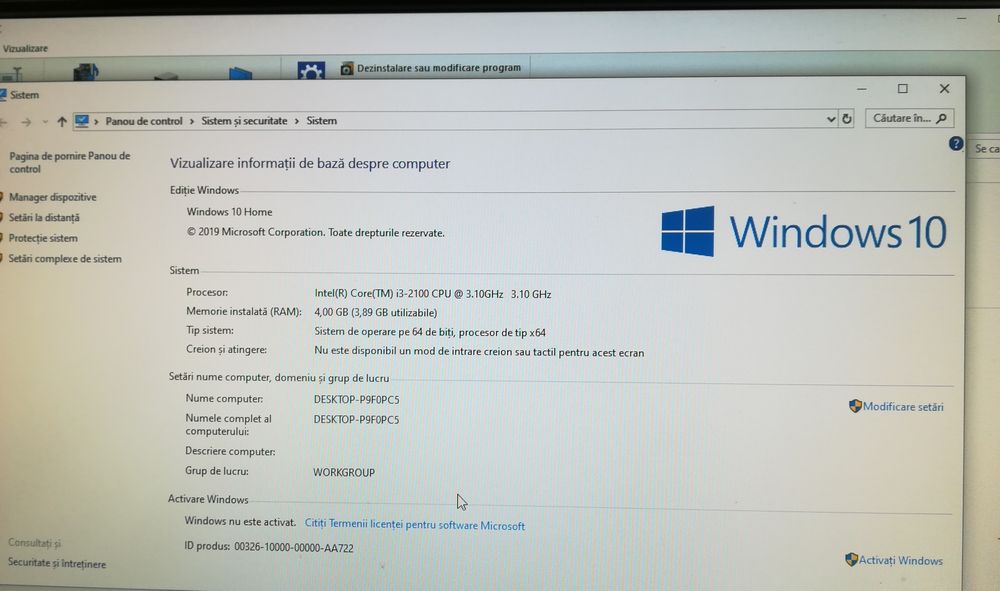1000x591 pixels.
Task: Click the forward navigation arrow
Action: click(26, 122)
